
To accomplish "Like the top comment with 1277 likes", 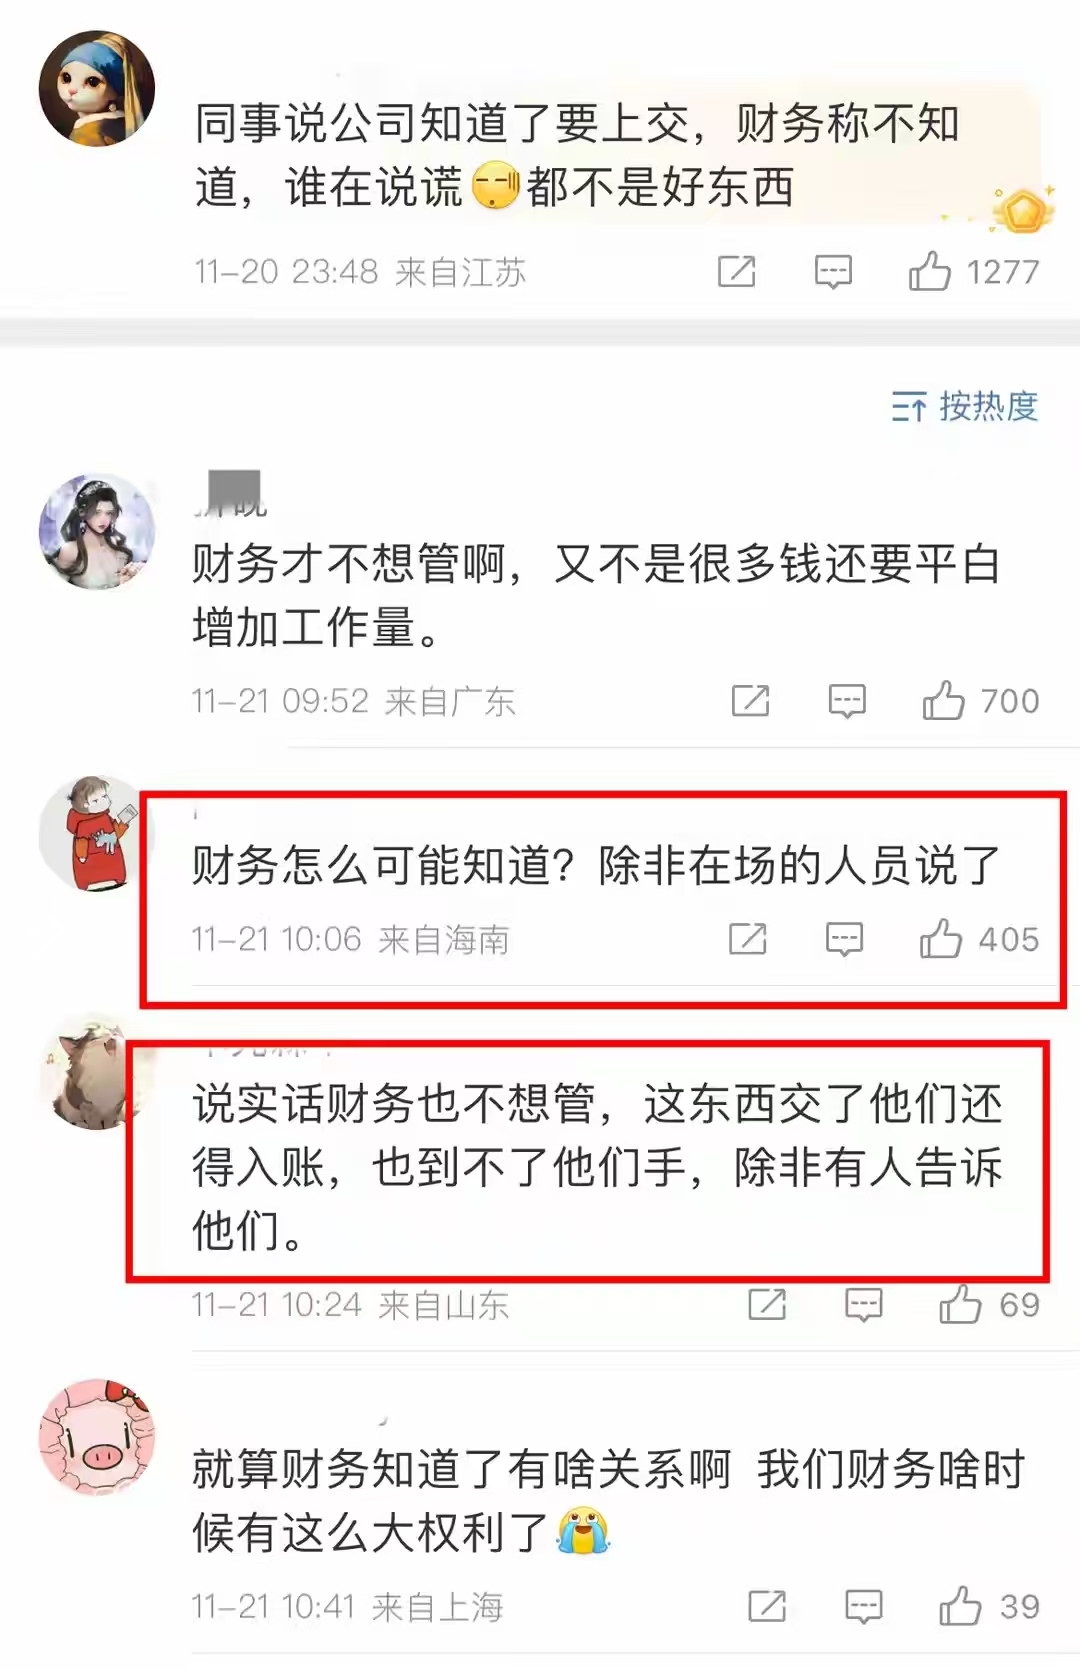I will click(x=929, y=271).
